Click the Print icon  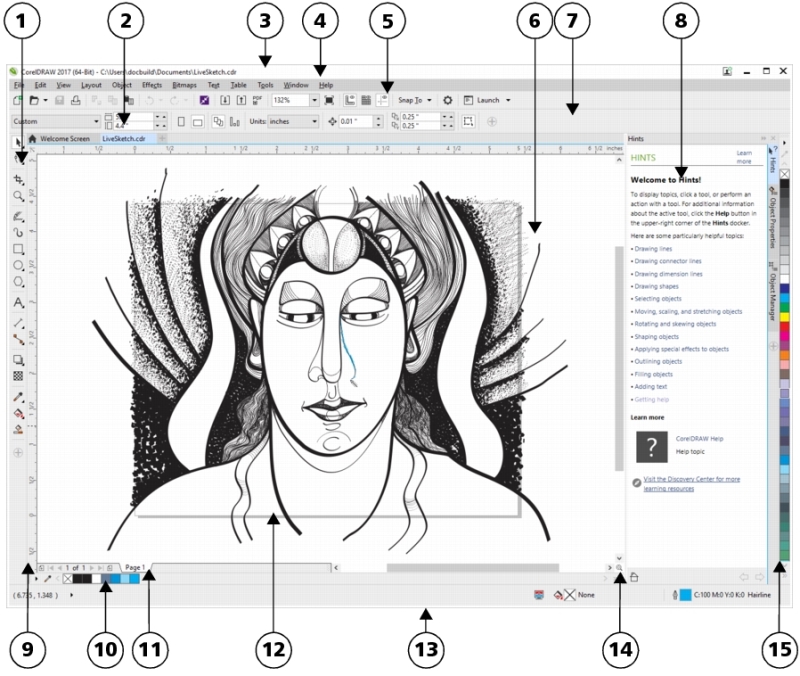[x=74, y=101]
